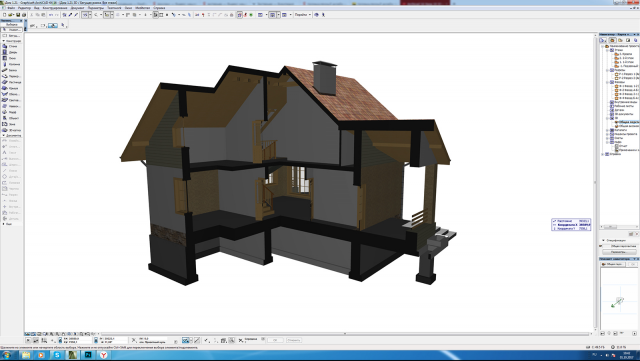Select the Object (Объект) tool

[11, 118]
